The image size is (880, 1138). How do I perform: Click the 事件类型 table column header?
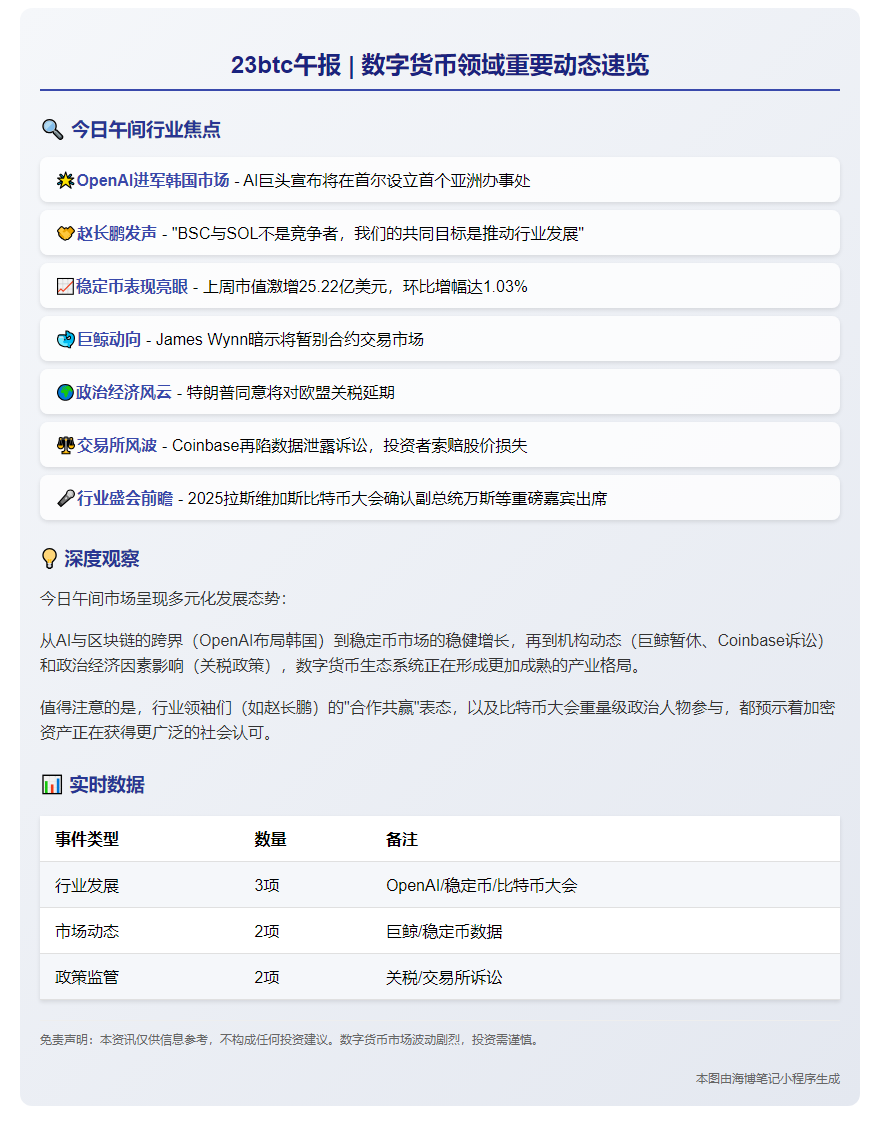point(87,839)
